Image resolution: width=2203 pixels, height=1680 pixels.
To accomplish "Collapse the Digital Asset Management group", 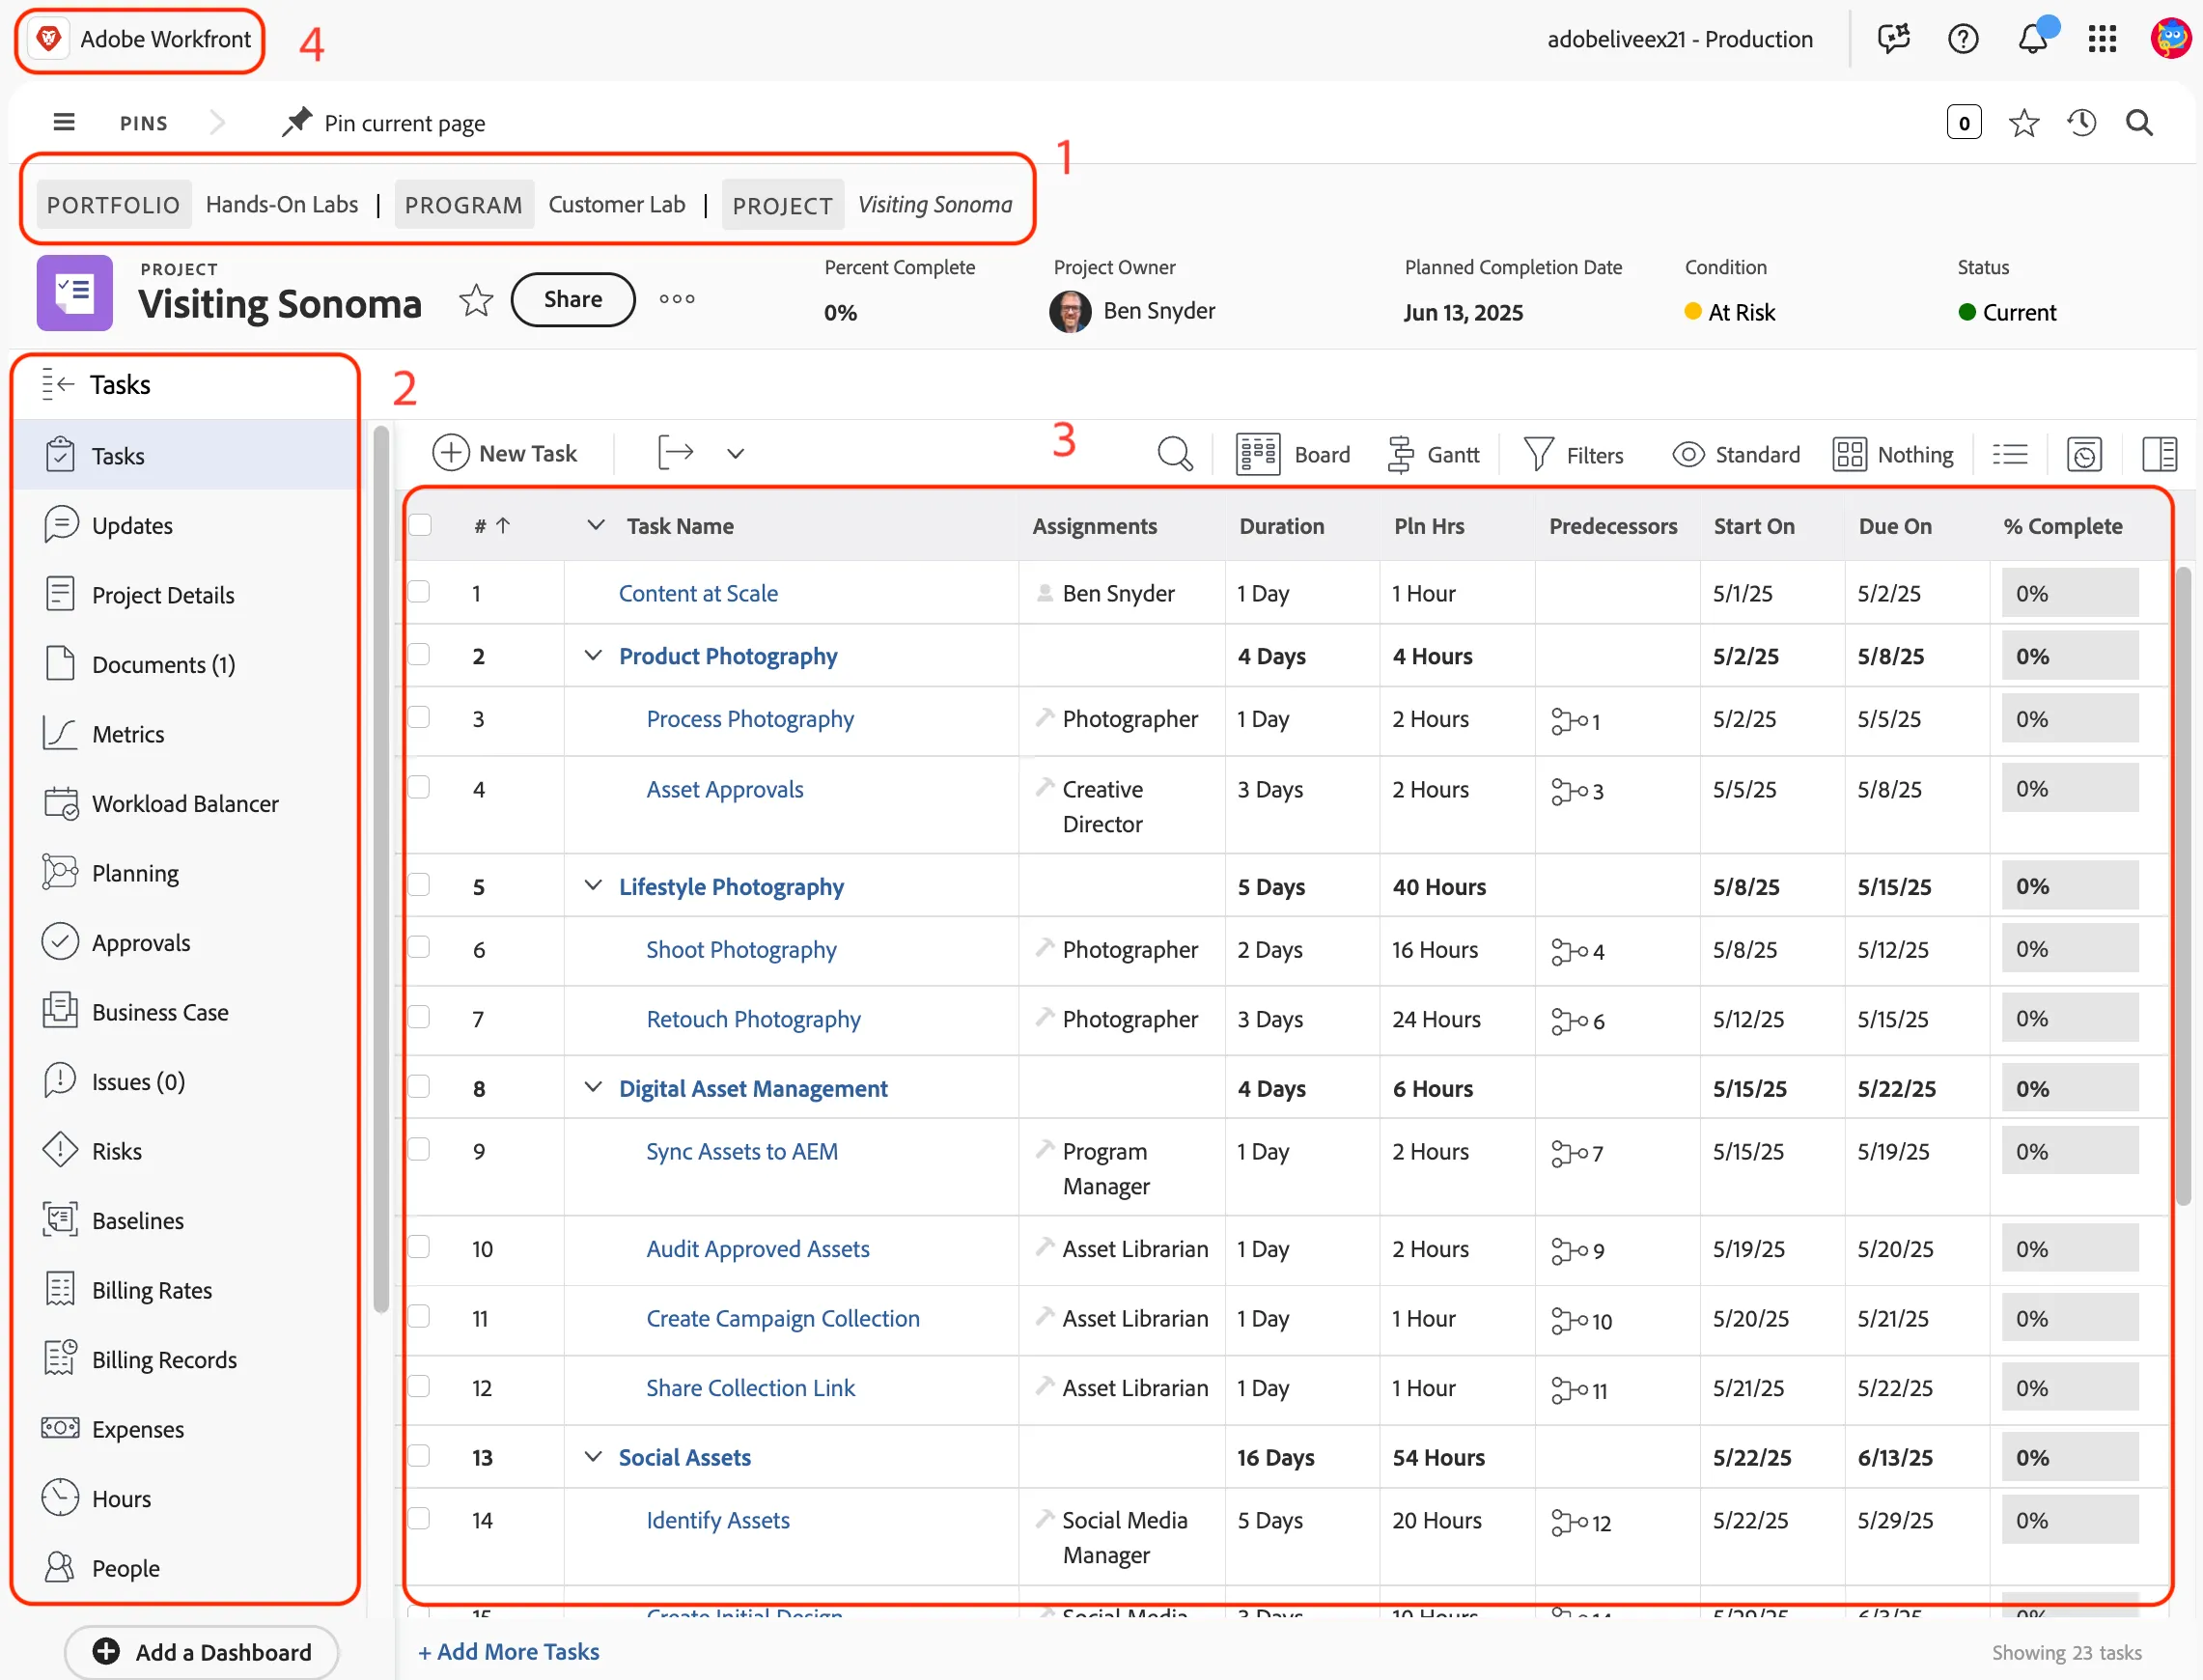I will tap(593, 1087).
